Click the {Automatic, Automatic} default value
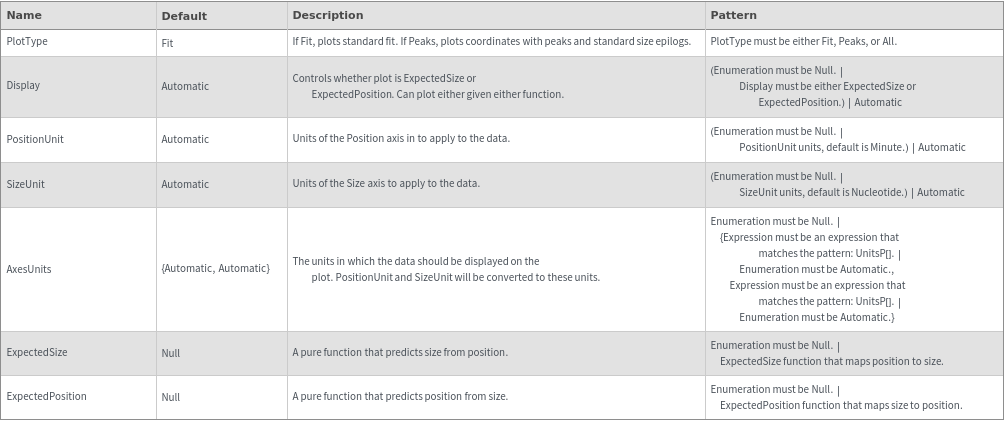This screenshot has width=1004, height=422. [215, 268]
